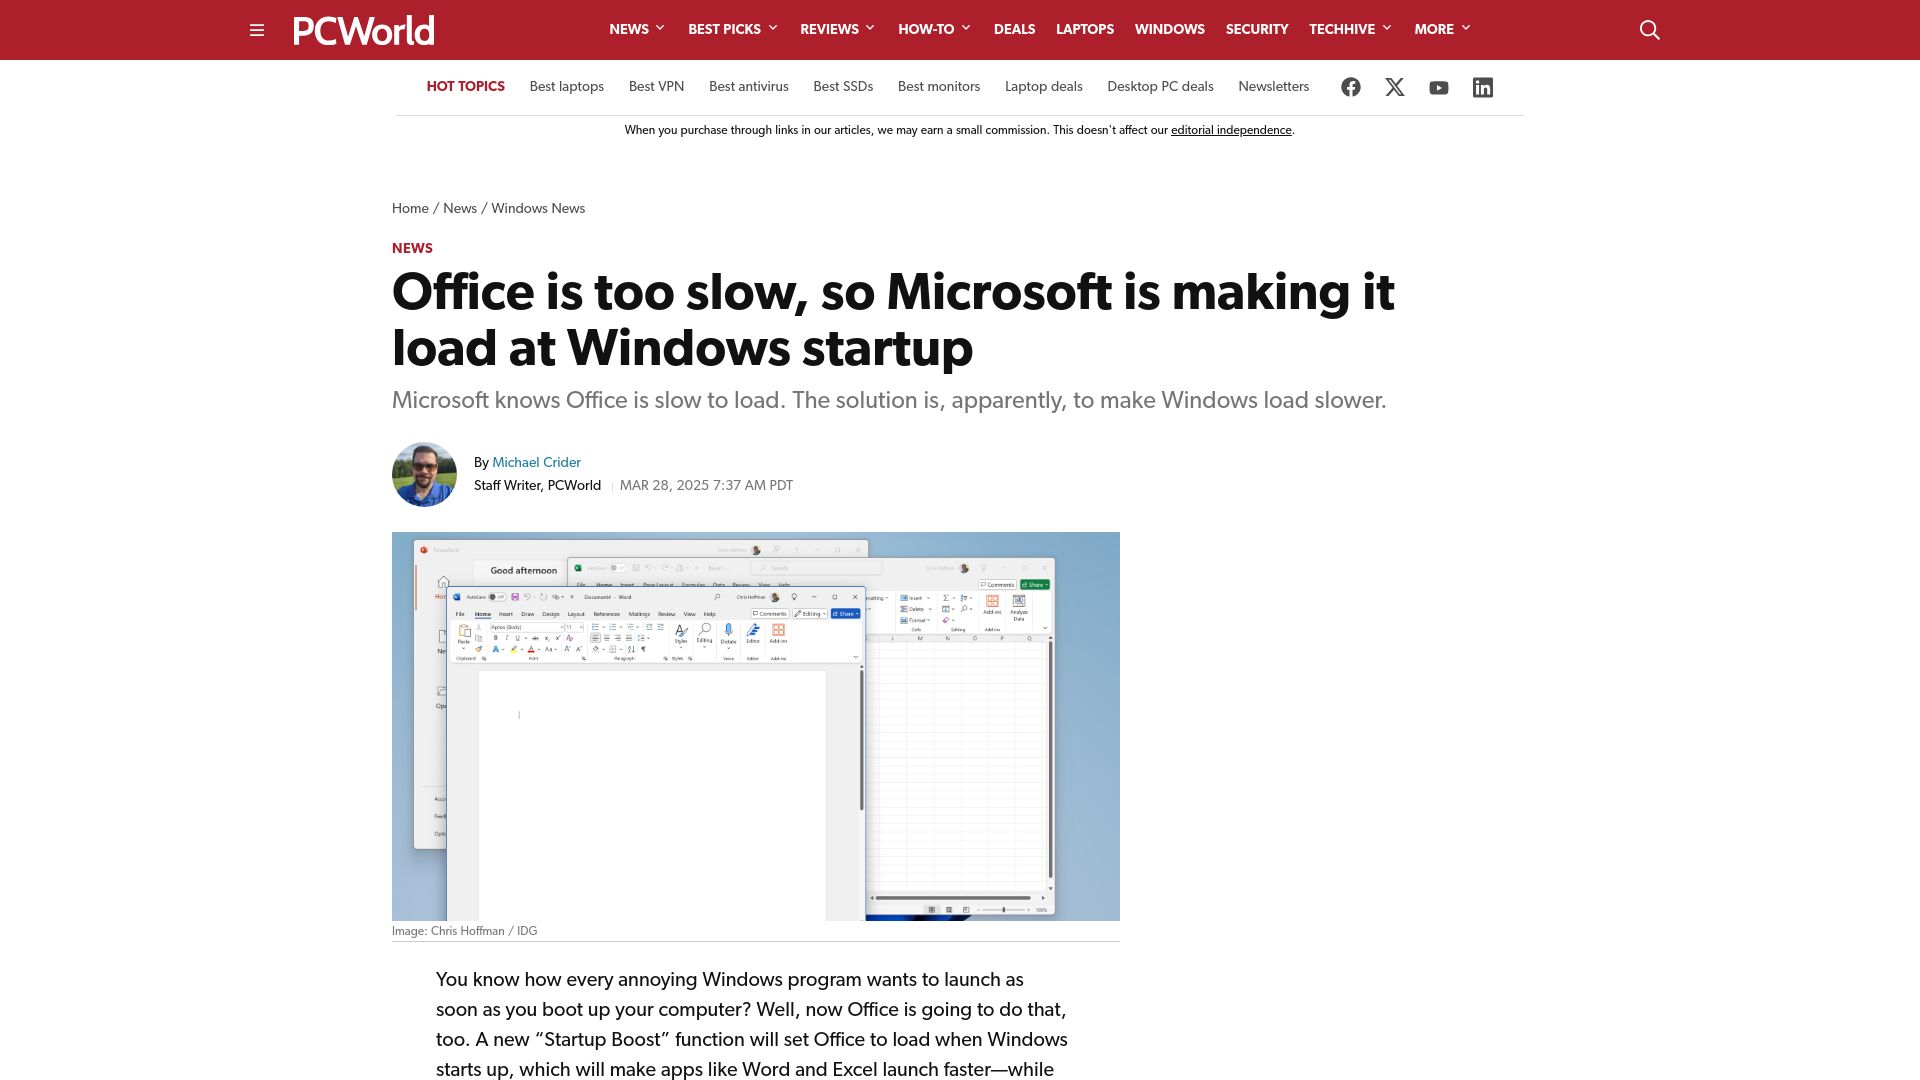Click the article headline text
Image resolution: width=1920 pixels, height=1080 pixels.
coord(893,320)
